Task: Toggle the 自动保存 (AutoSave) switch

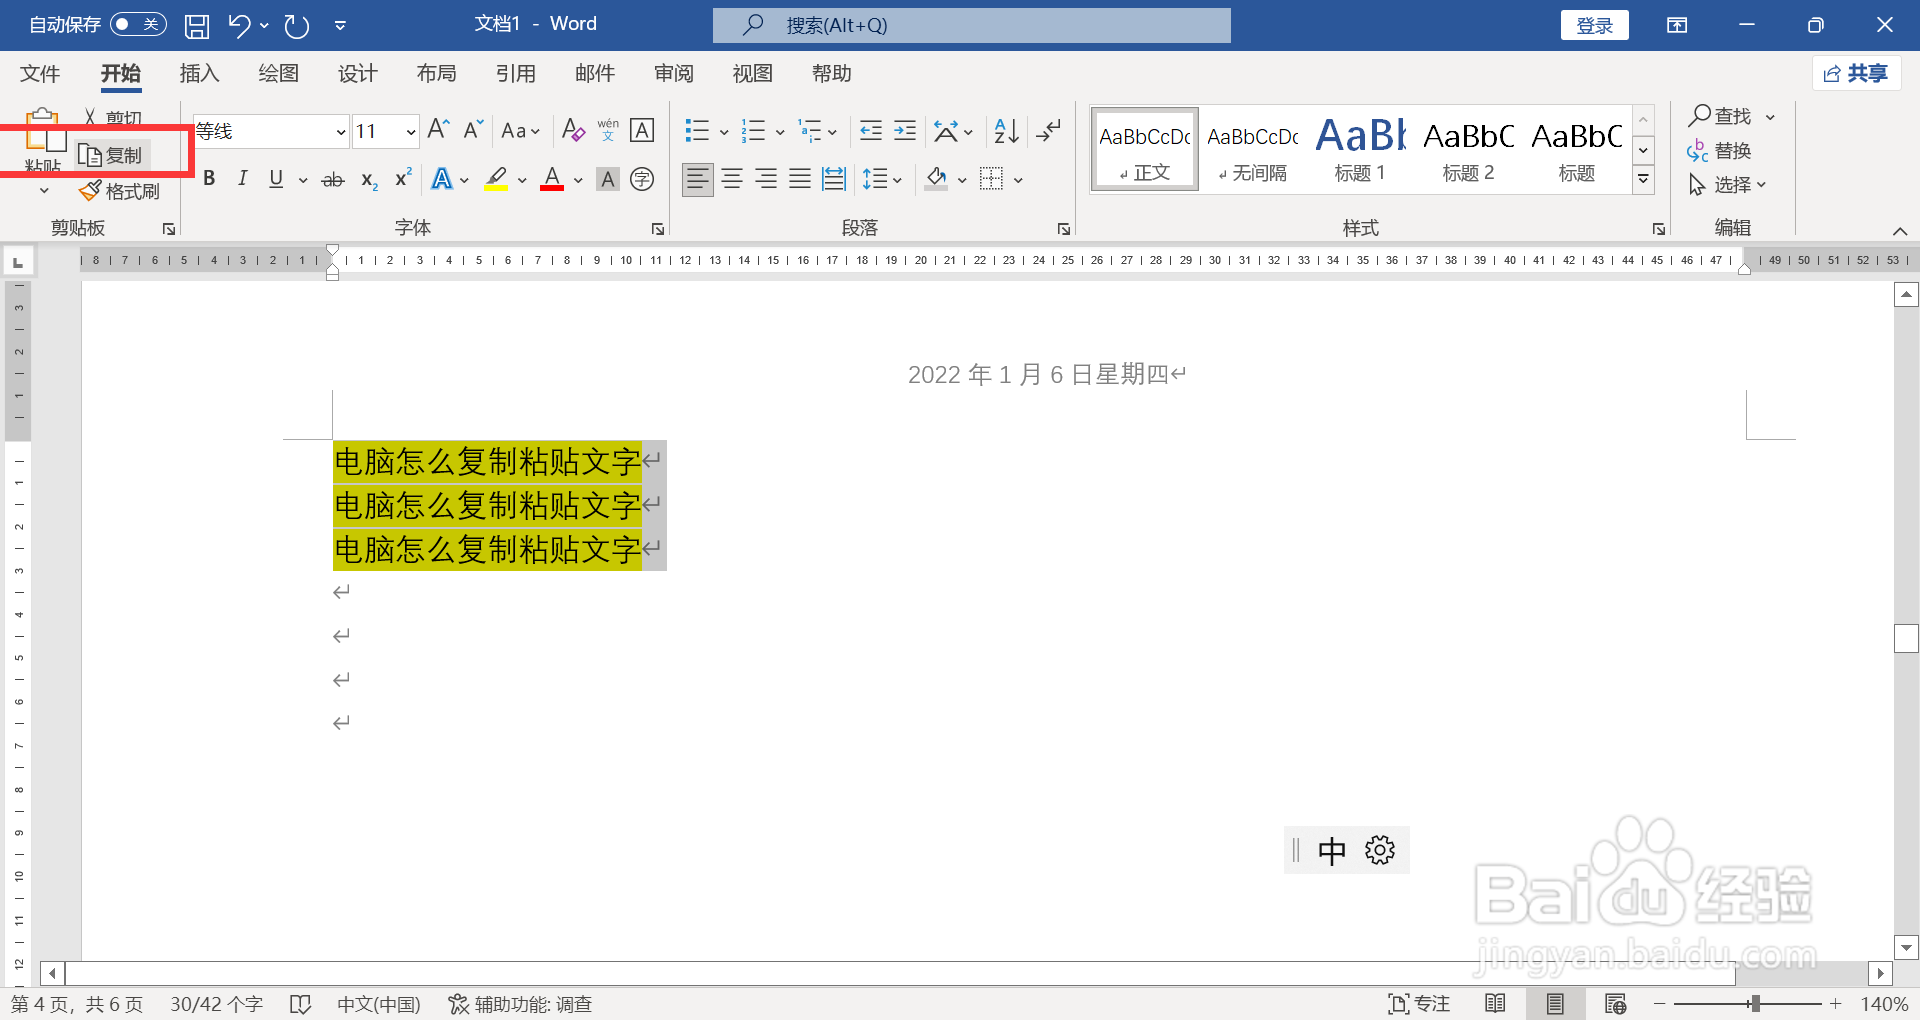Action: coord(138,24)
